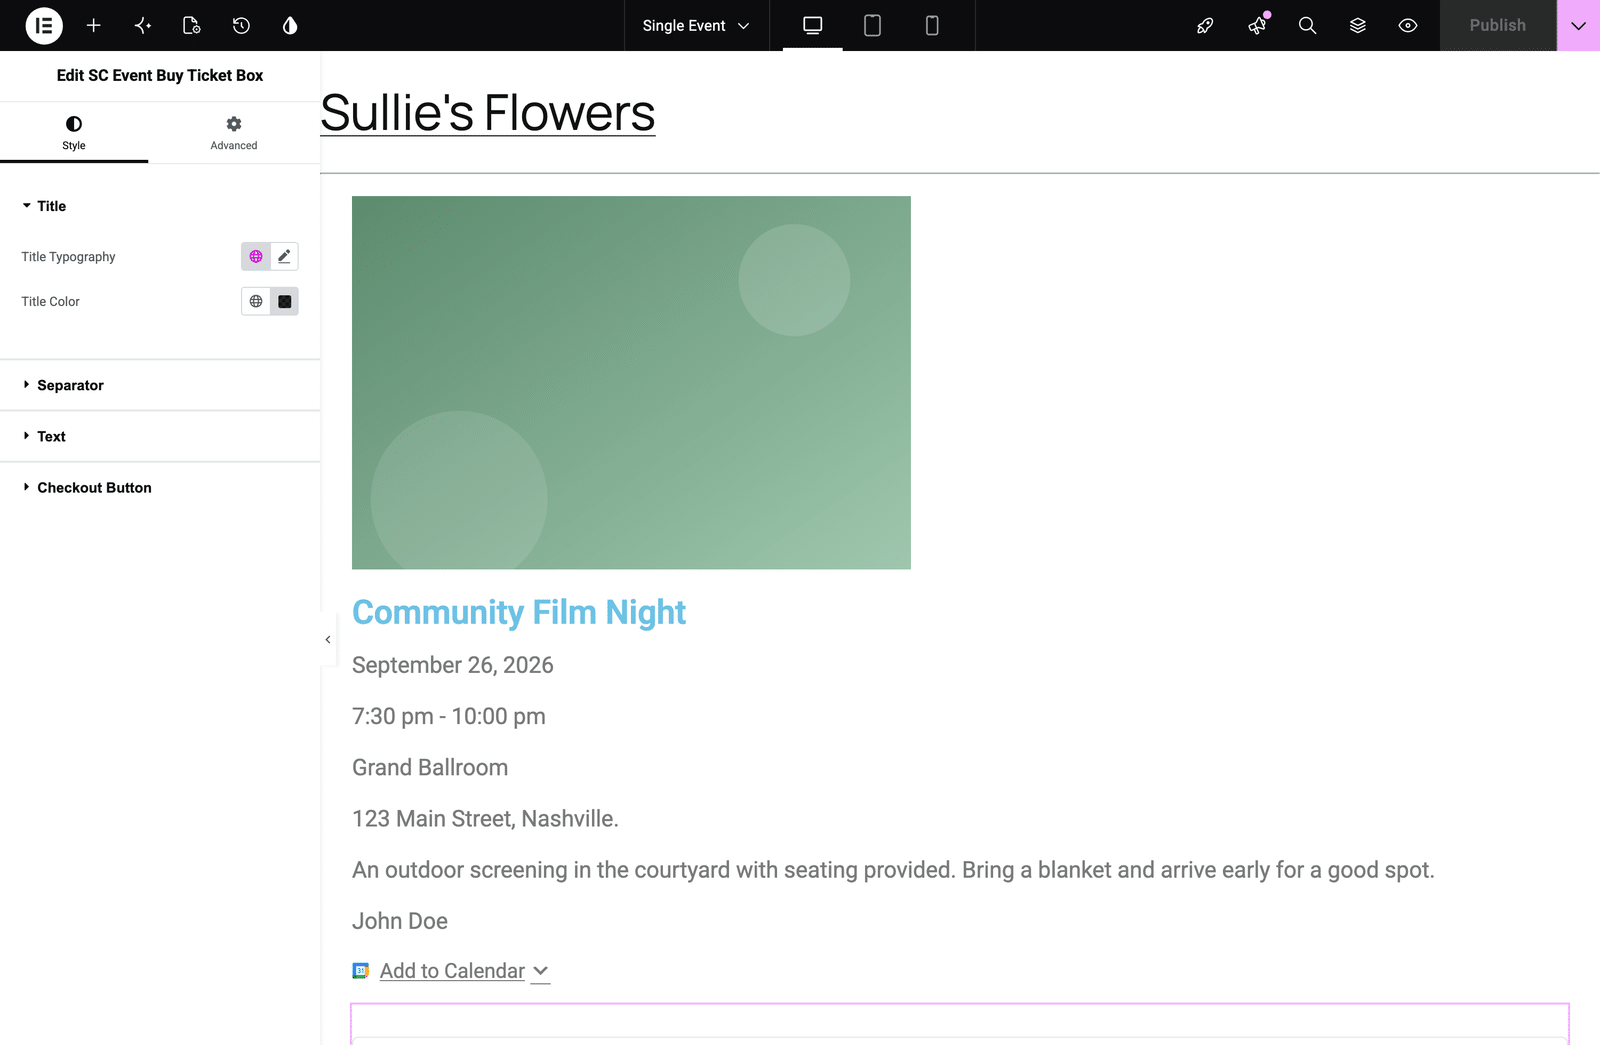Collapse the Title section

pyautogui.click(x=160, y=206)
